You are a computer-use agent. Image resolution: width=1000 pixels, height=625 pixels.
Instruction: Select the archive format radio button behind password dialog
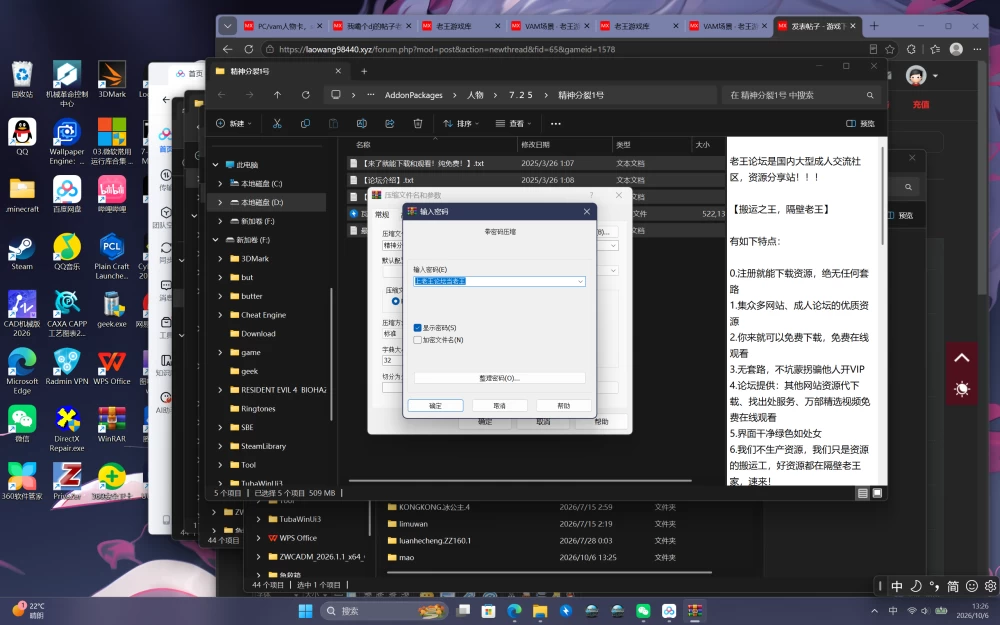pos(395,301)
